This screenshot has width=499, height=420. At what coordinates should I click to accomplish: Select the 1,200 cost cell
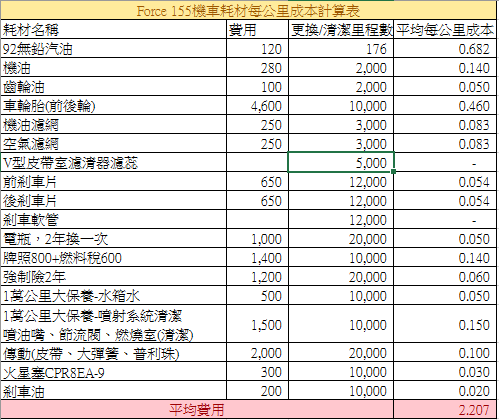pos(257,276)
